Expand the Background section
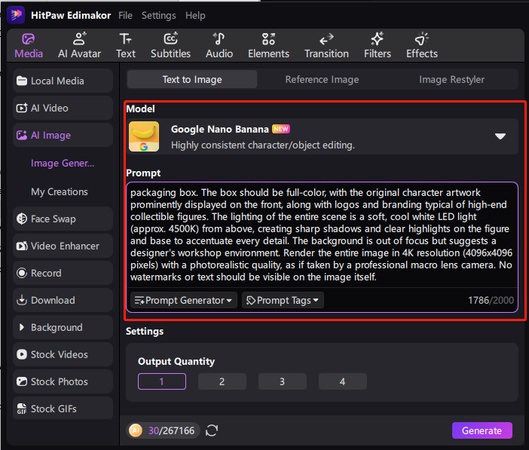The image size is (529, 450). (63, 327)
